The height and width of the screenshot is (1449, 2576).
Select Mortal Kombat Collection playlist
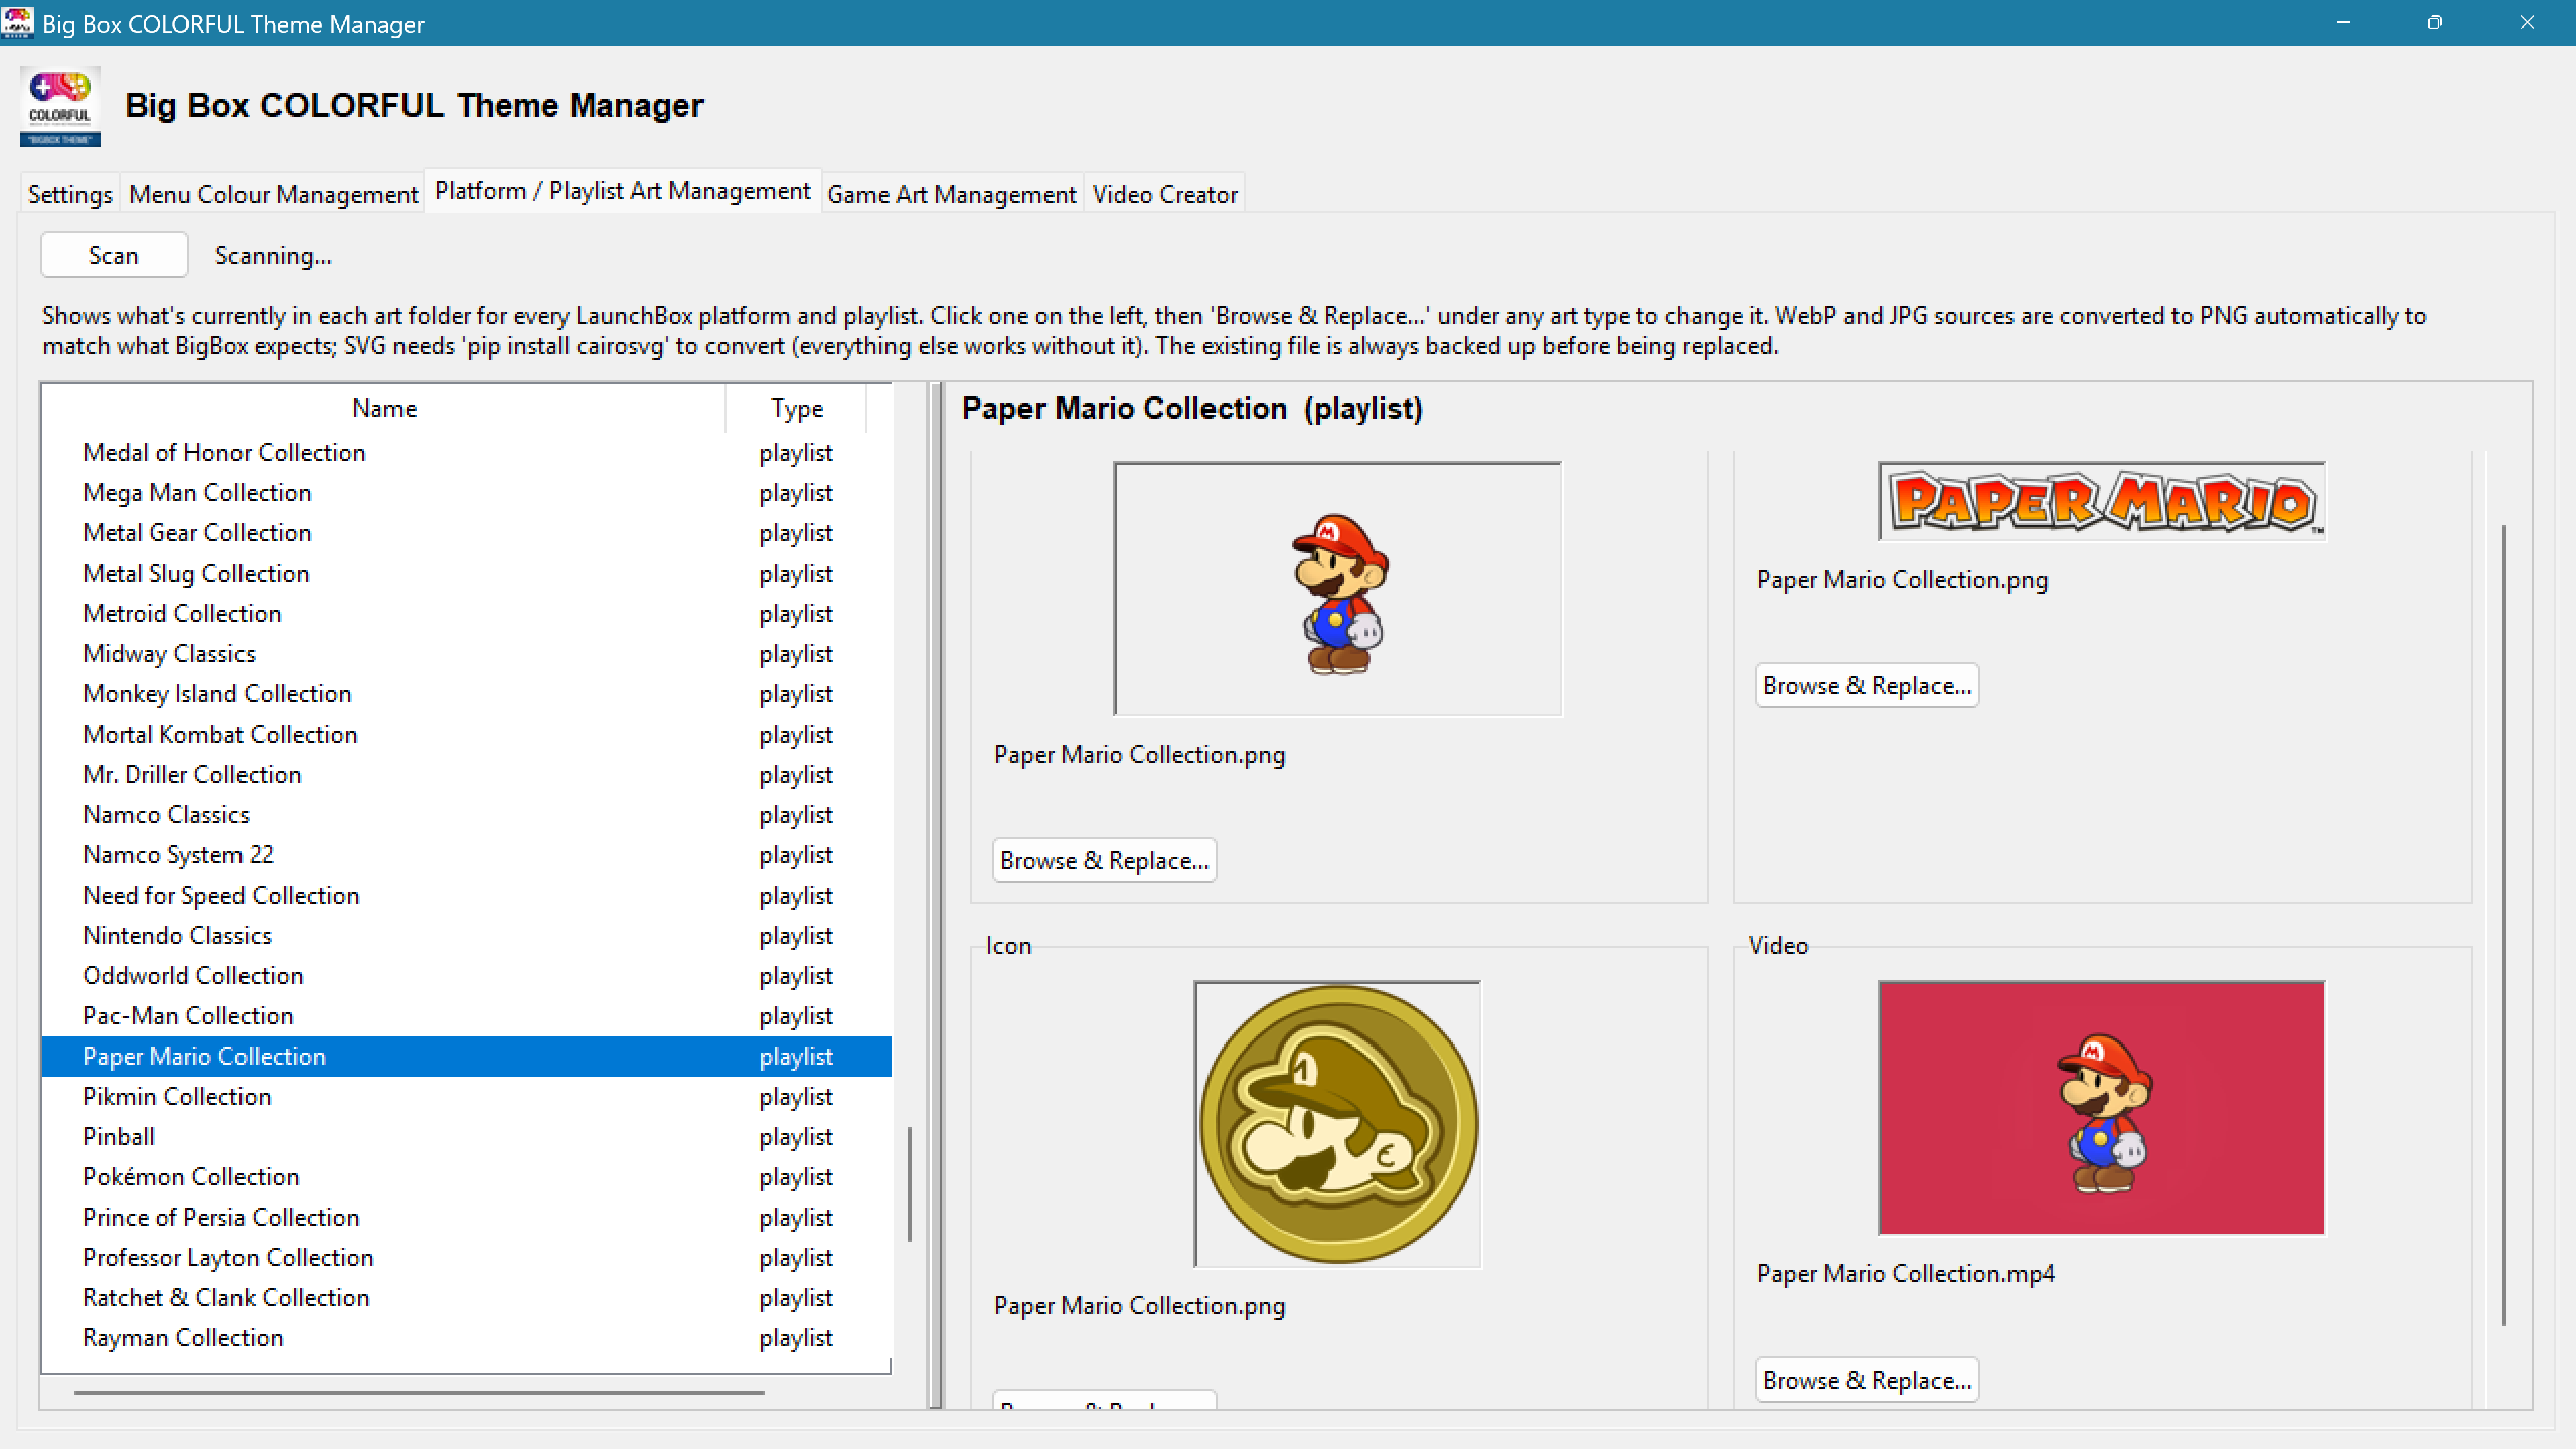click(x=466, y=735)
